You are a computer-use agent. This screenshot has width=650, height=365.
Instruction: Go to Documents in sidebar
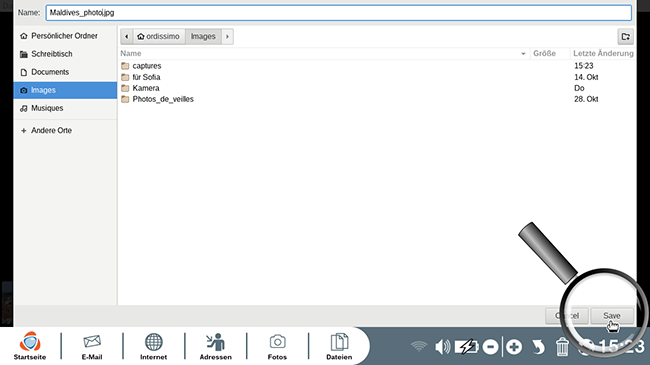coord(65,72)
